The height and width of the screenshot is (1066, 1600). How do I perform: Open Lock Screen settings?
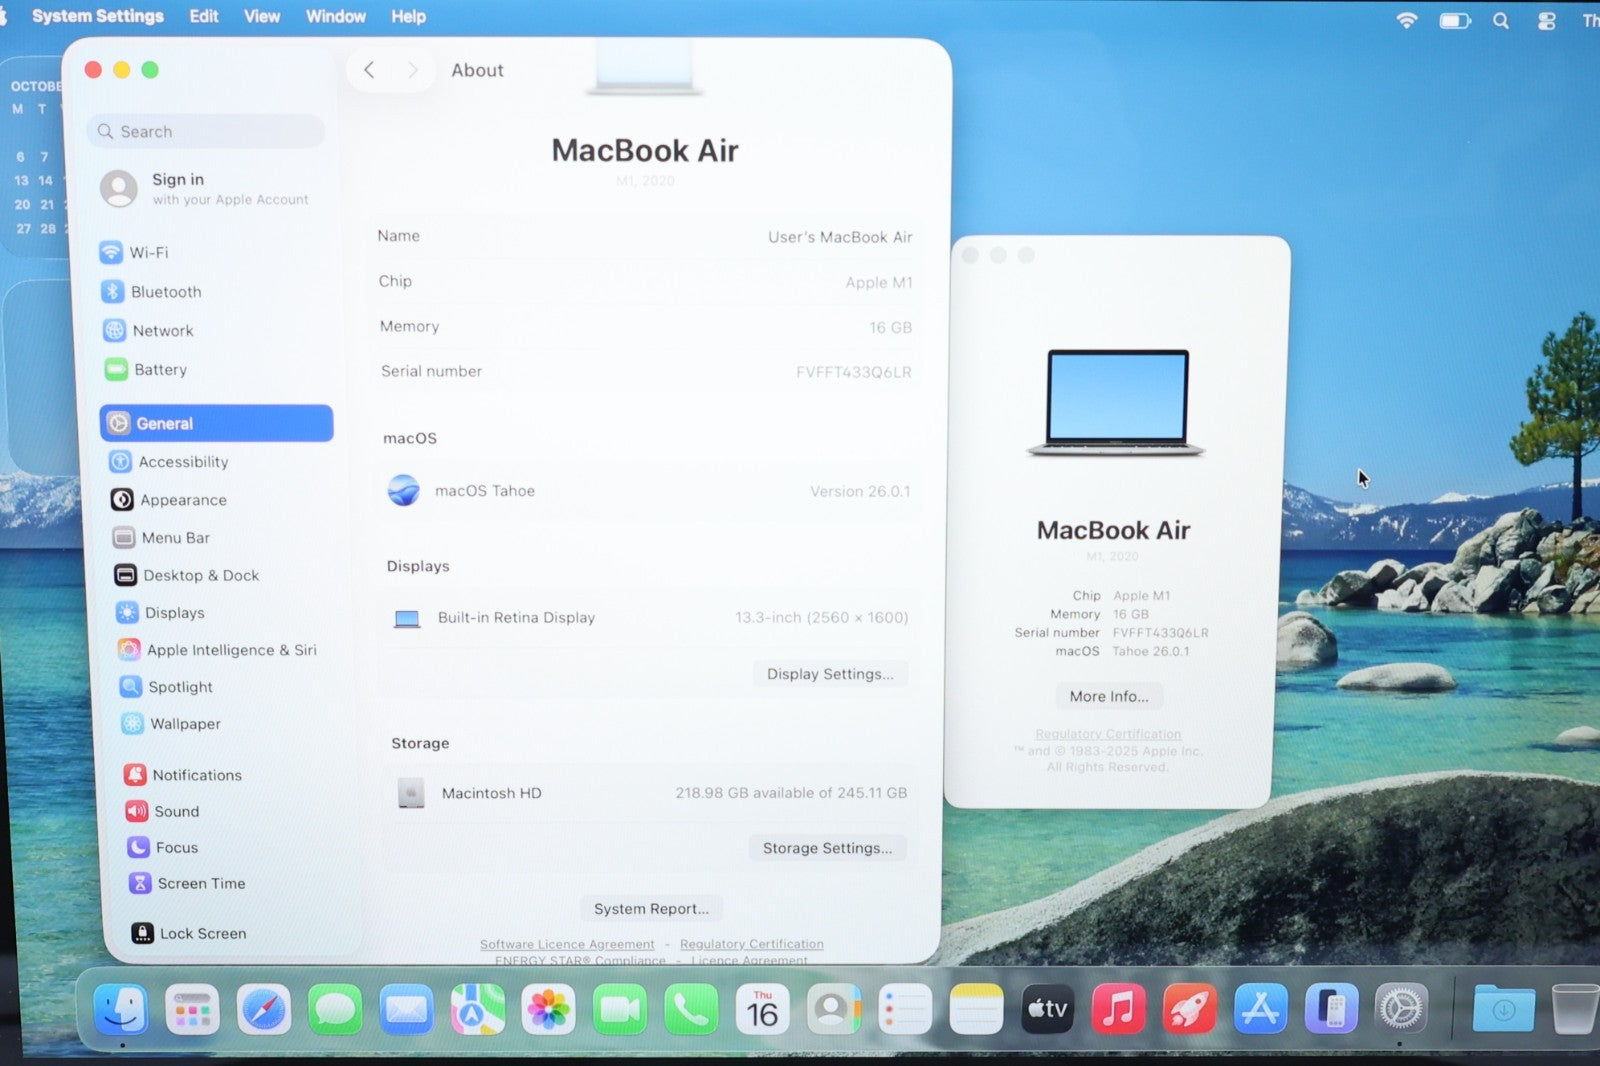(x=202, y=933)
